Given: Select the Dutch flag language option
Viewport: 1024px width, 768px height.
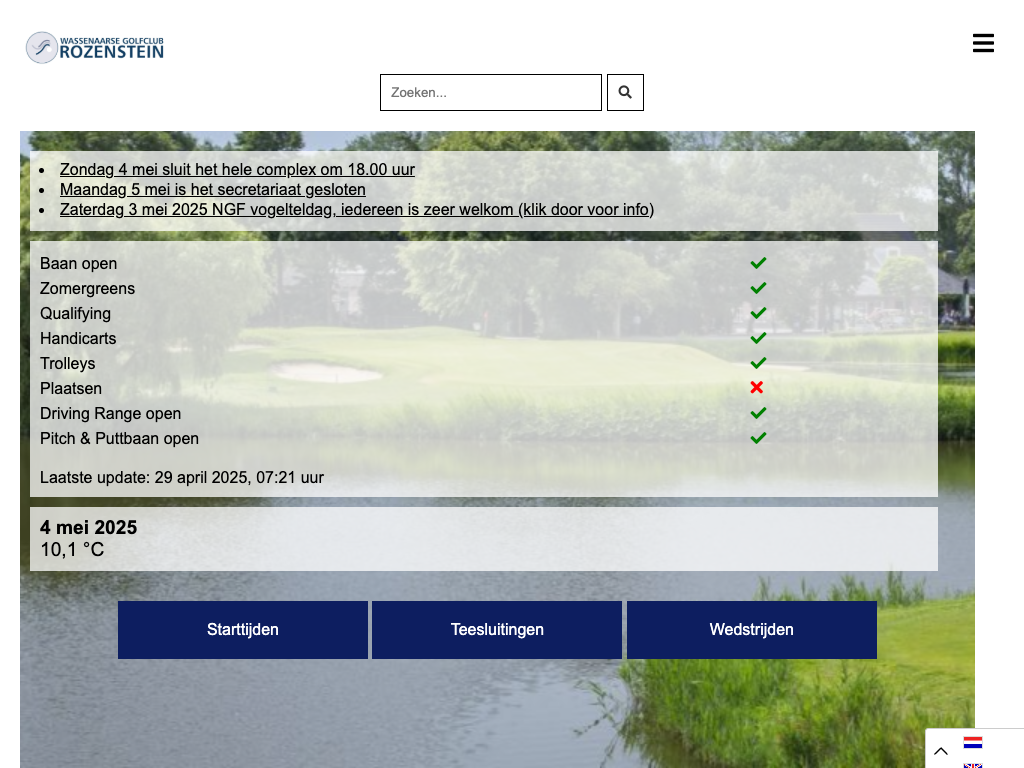Looking at the screenshot, I should (x=972, y=743).
